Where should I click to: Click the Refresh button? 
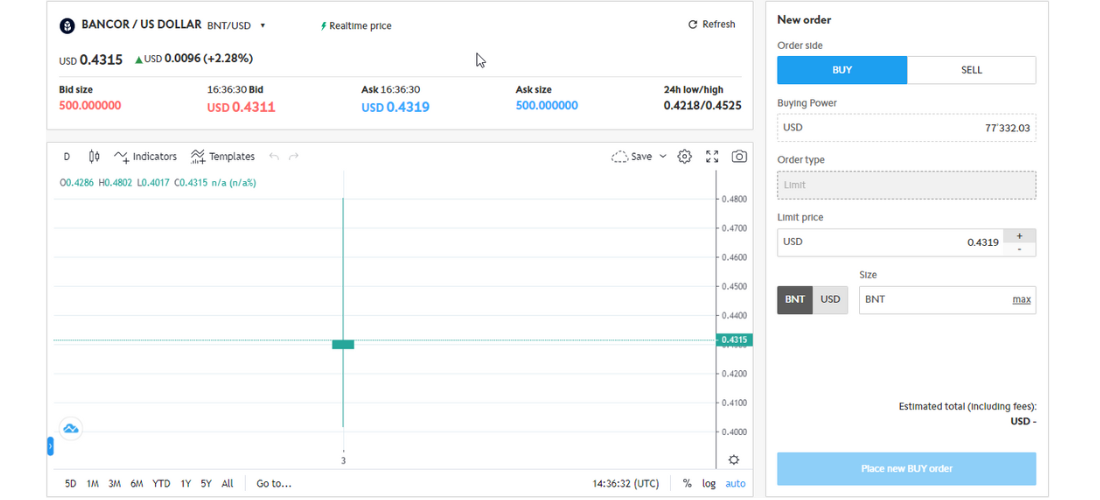tap(712, 25)
